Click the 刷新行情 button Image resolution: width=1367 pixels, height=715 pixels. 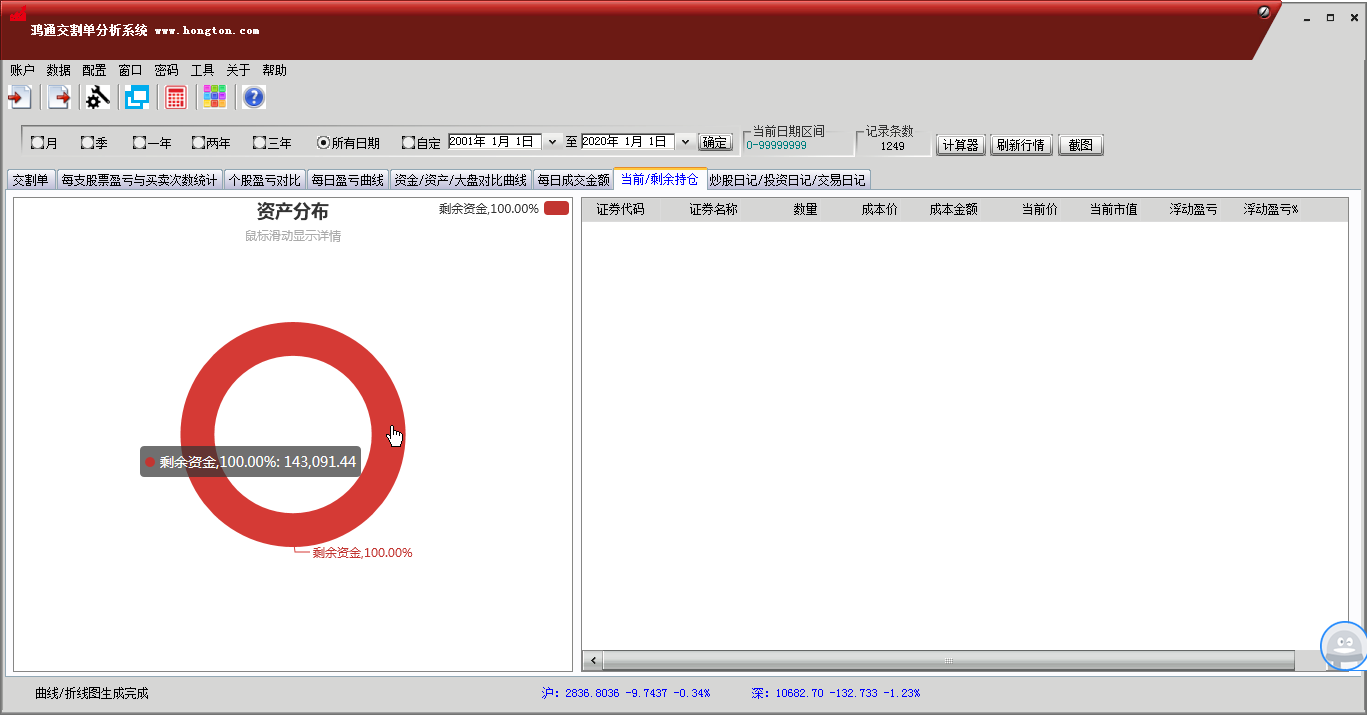[1021, 145]
